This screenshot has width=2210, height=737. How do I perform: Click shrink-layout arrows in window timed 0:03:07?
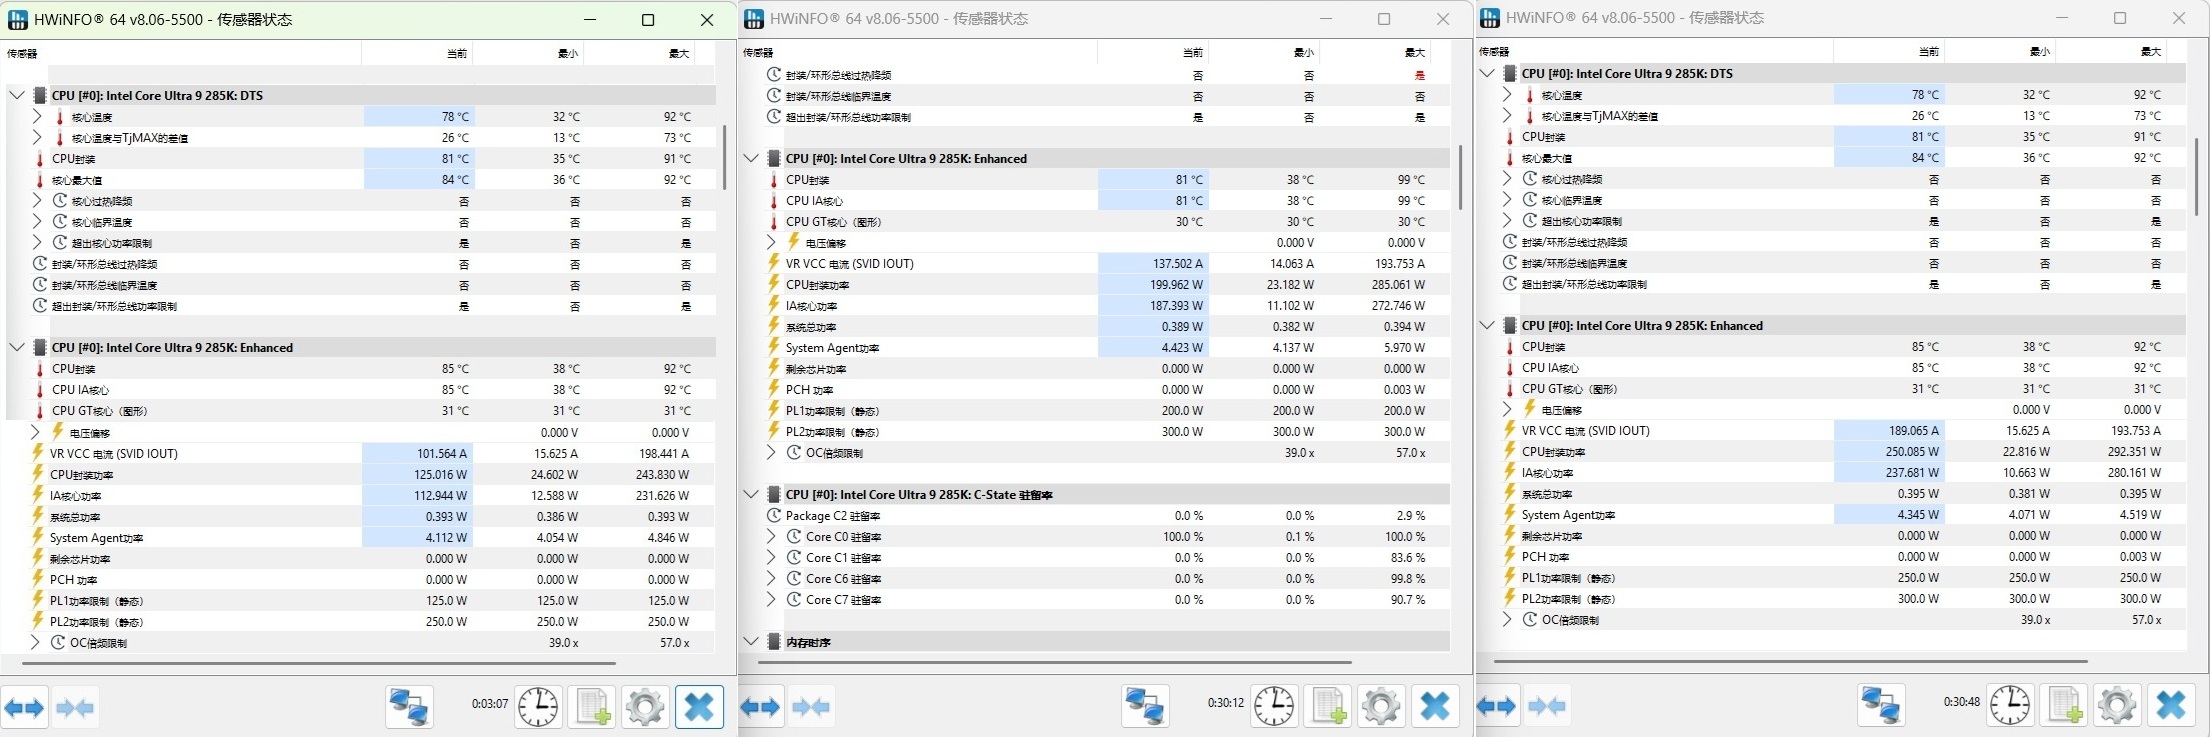(76, 708)
